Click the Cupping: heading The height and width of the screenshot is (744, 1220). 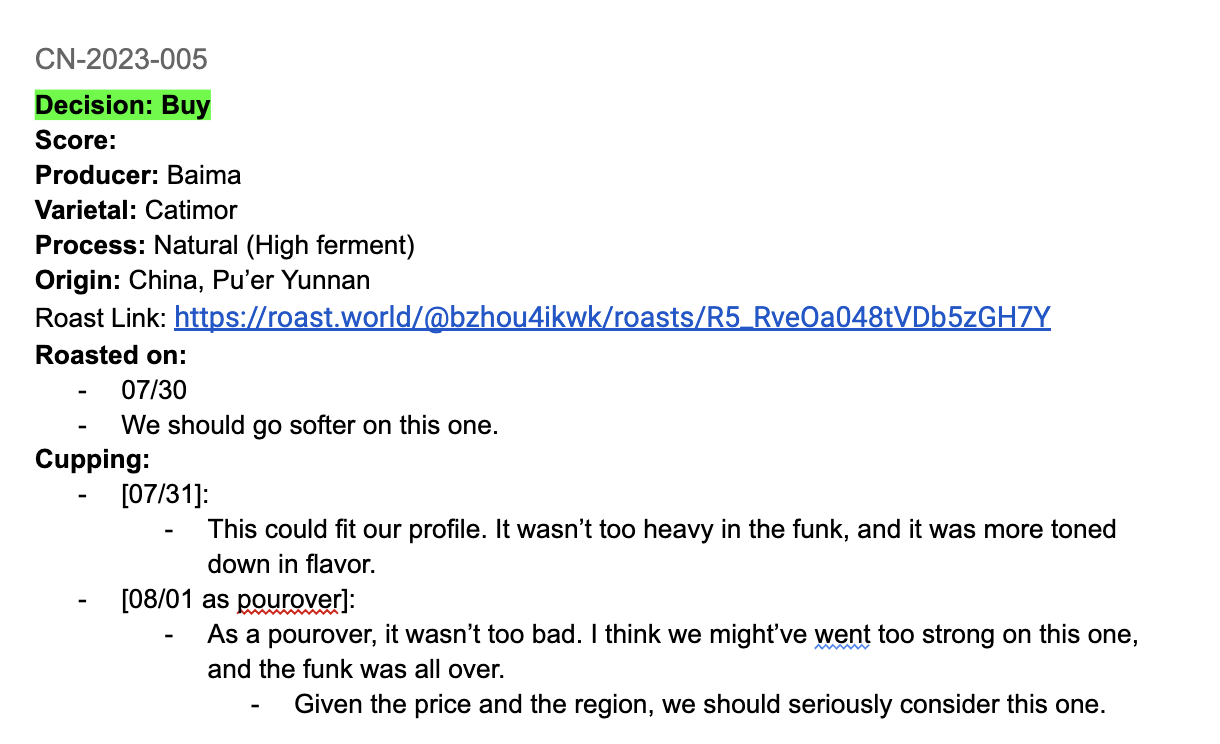point(92,460)
